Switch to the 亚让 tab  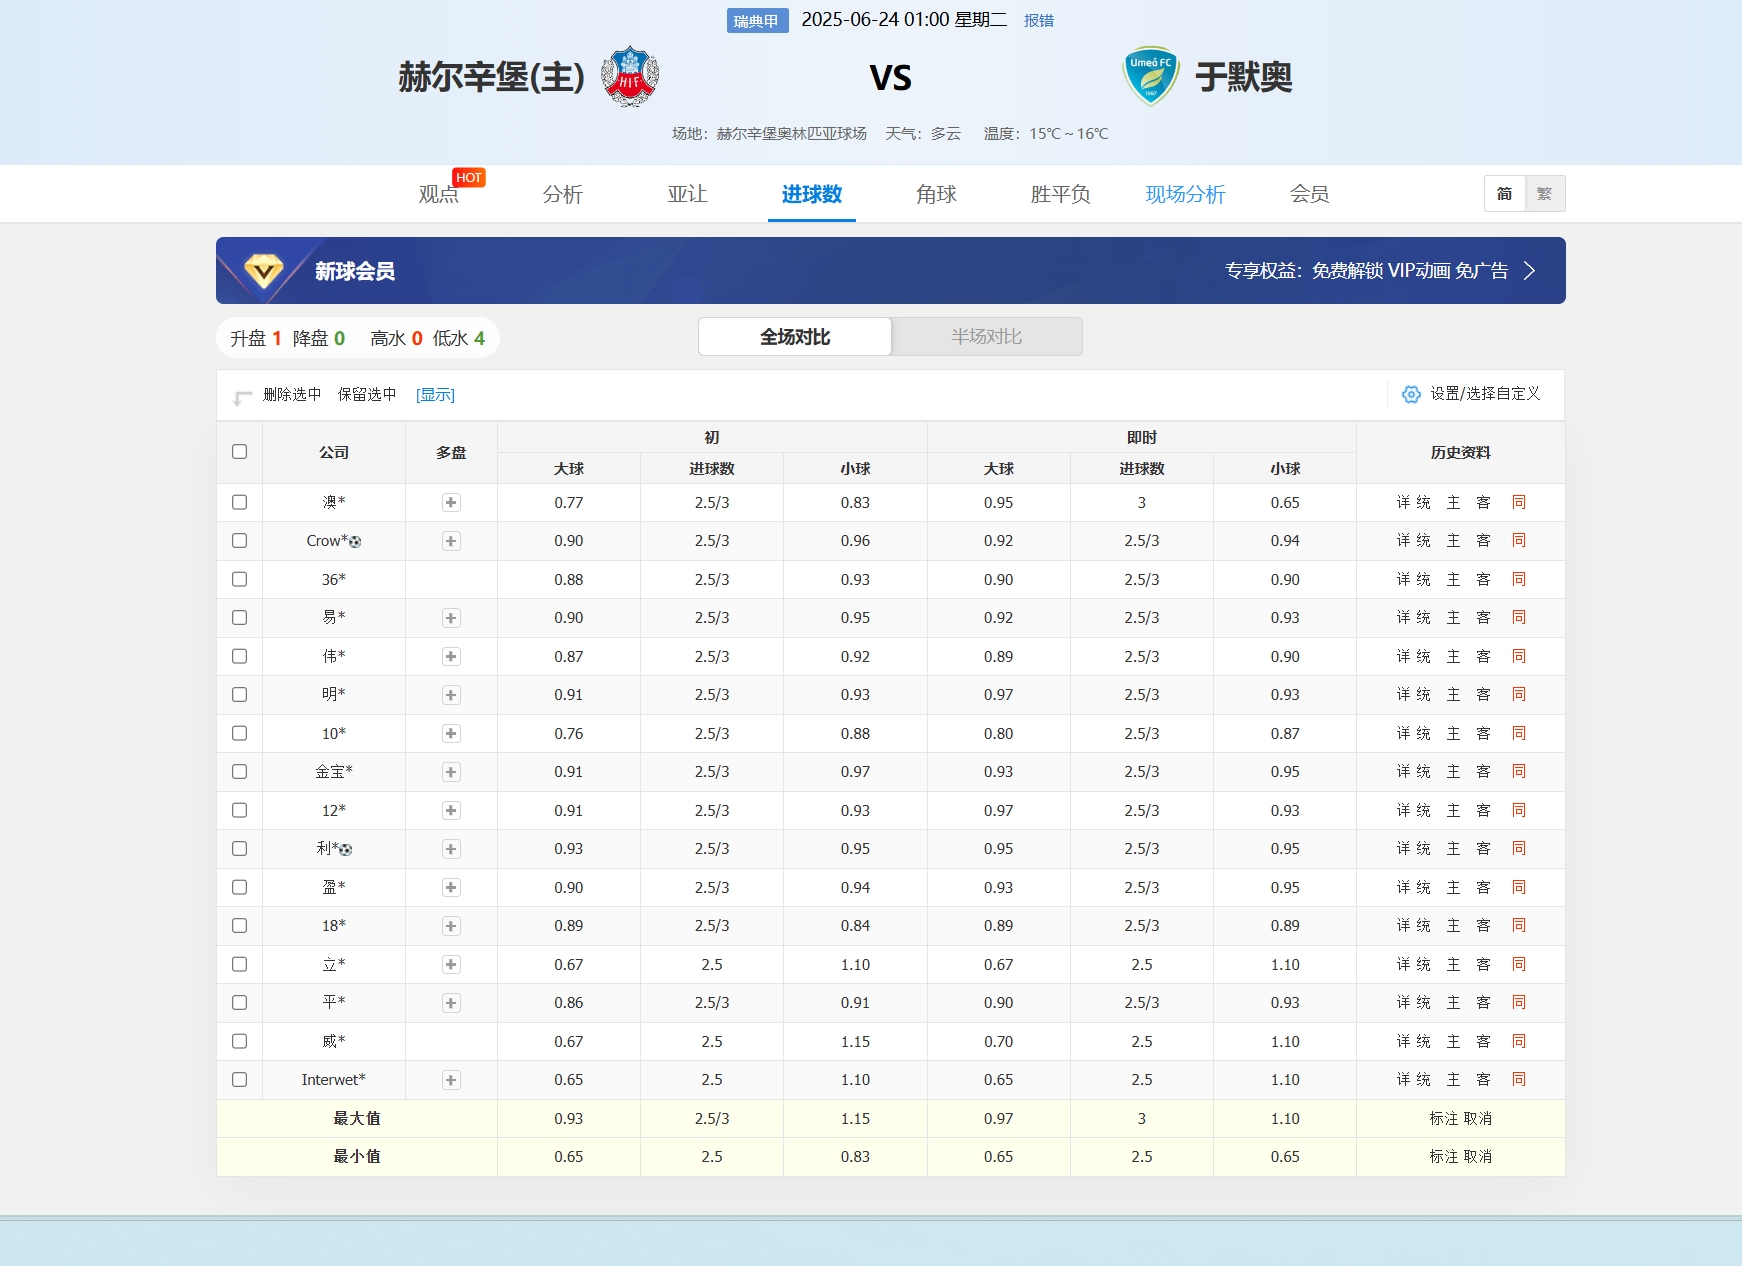pyautogui.click(x=687, y=194)
